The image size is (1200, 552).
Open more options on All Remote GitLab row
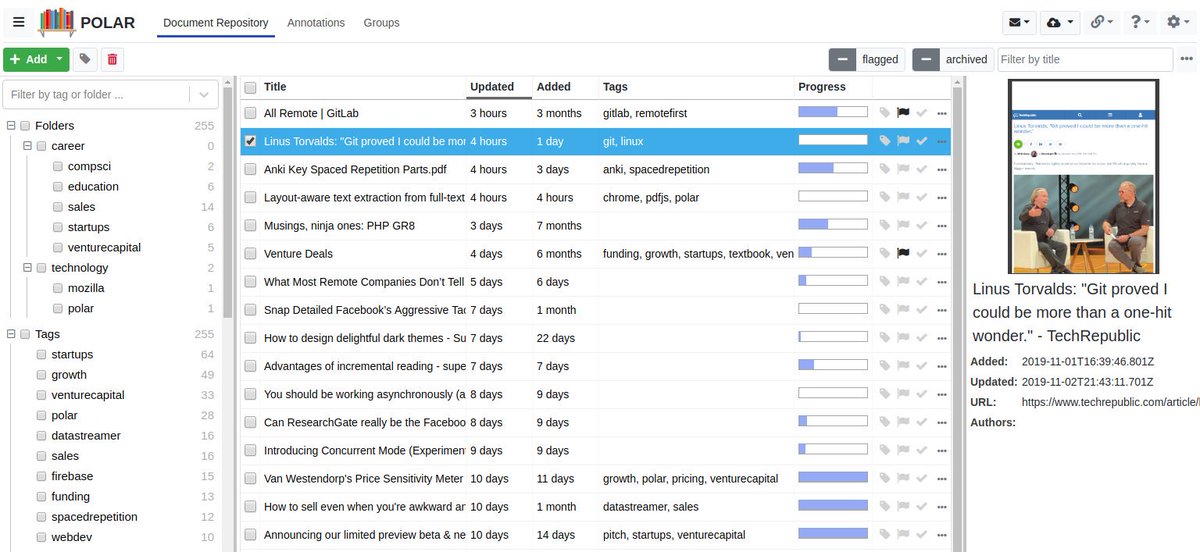941,113
